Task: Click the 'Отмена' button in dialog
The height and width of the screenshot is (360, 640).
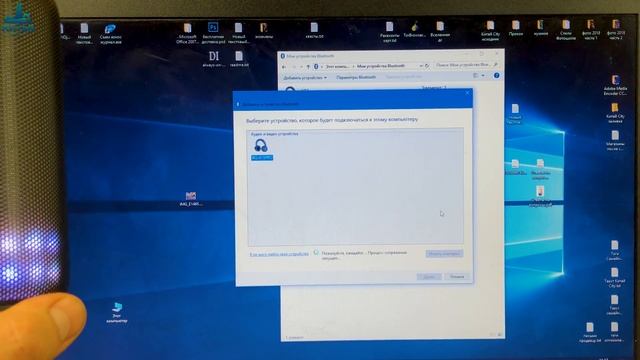Action: coord(457,277)
